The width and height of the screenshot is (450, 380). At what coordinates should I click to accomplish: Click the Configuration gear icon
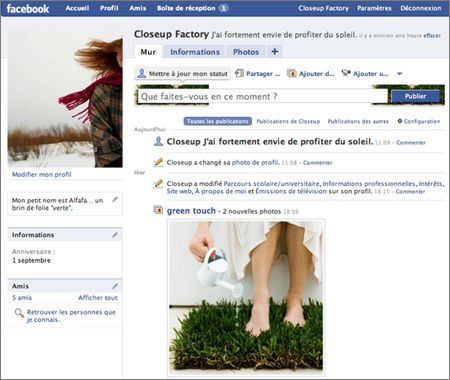pyautogui.click(x=400, y=121)
